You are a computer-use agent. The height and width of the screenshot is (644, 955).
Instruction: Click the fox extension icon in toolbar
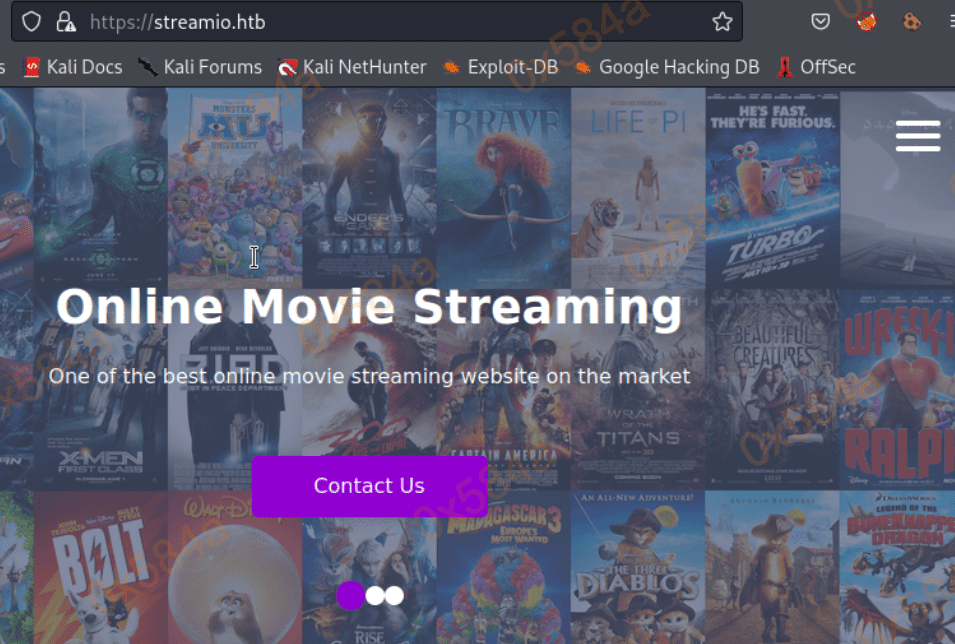(866, 21)
